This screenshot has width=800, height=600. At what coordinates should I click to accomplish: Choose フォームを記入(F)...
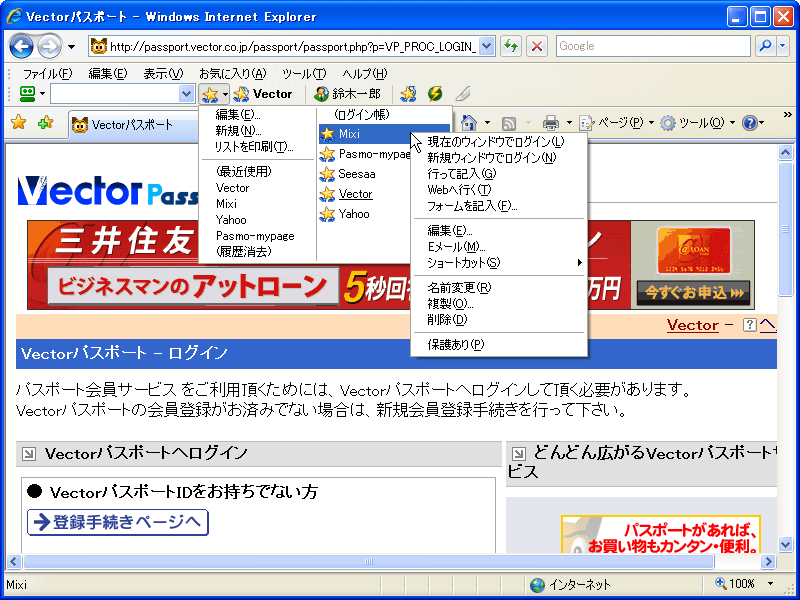point(499,206)
